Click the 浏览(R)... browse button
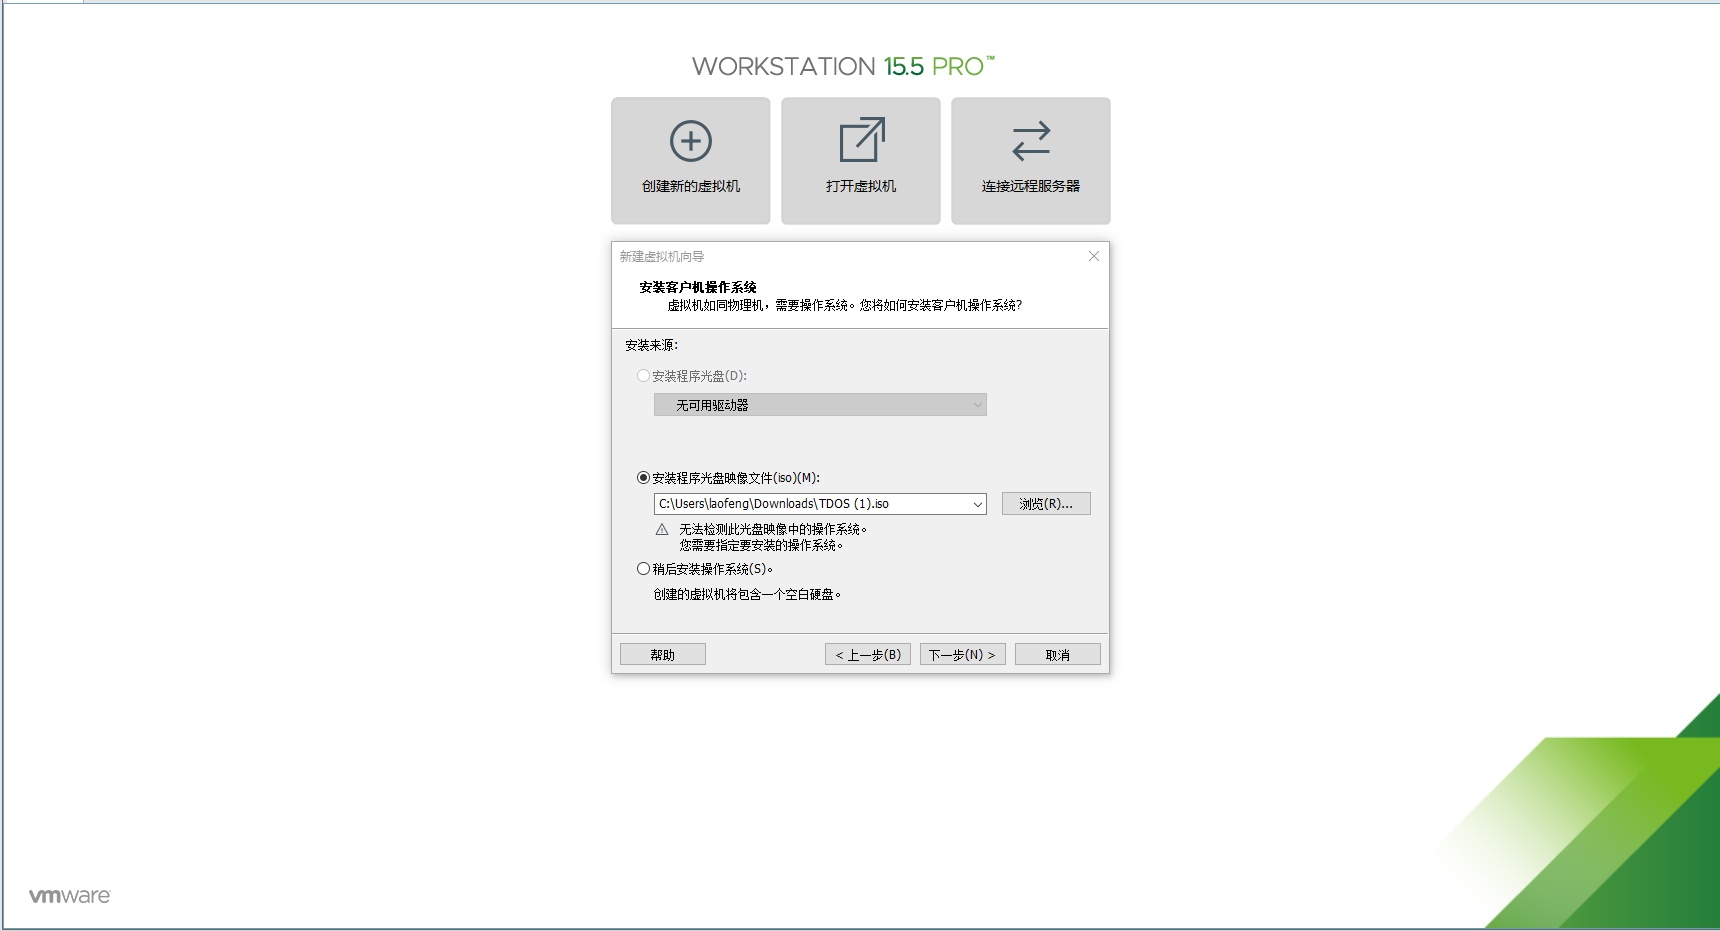Screen dimensions: 1720x931 [x=1046, y=504]
